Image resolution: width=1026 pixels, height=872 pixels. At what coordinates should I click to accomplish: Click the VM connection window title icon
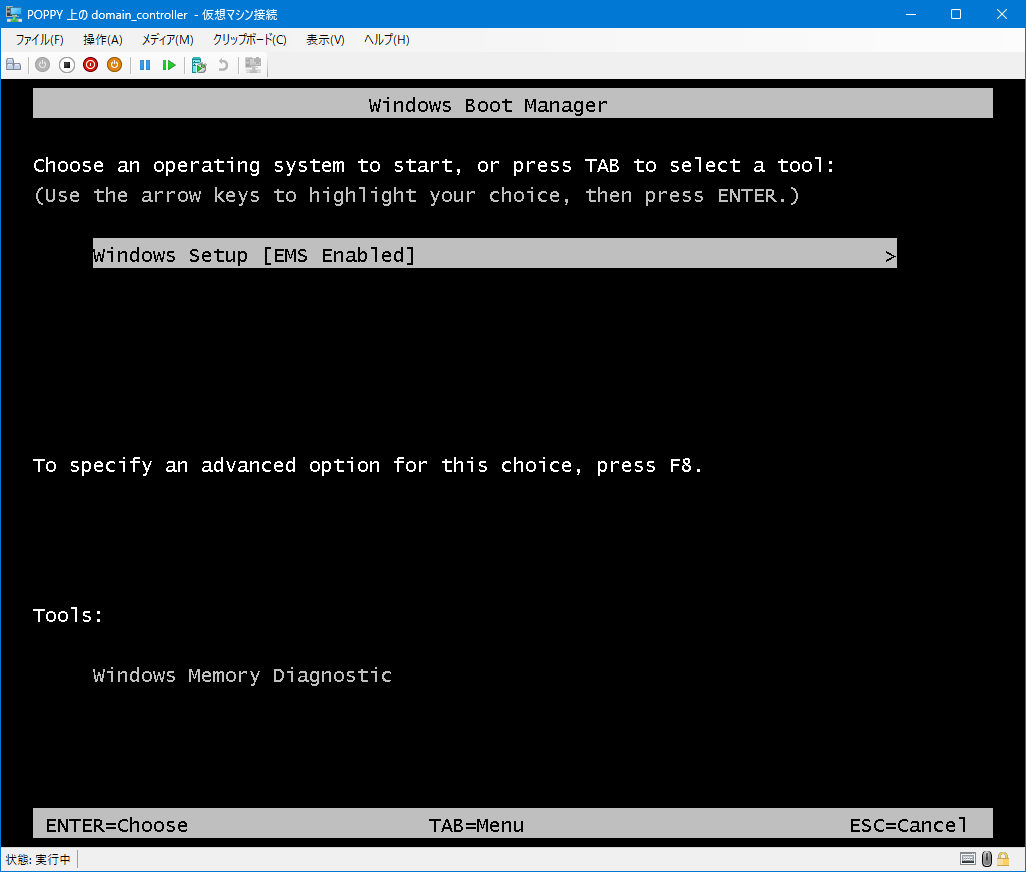pyautogui.click(x=13, y=14)
